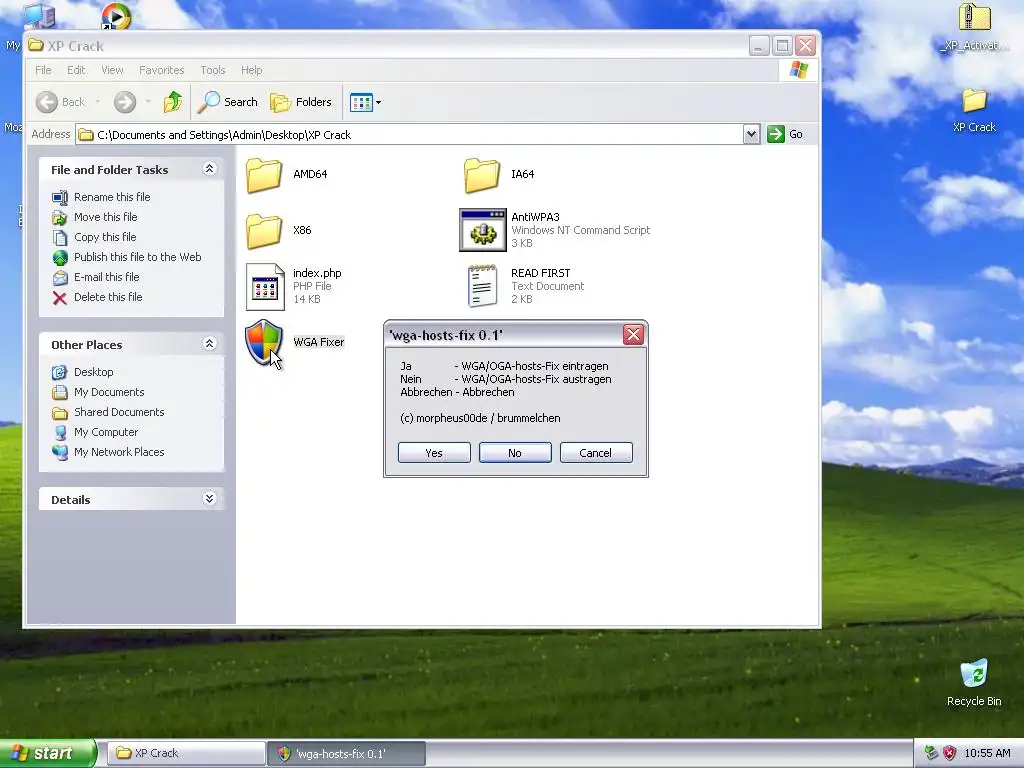Expand the Address bar dropdown
This screenshot has height=768, width=1024.
point(751,135)
